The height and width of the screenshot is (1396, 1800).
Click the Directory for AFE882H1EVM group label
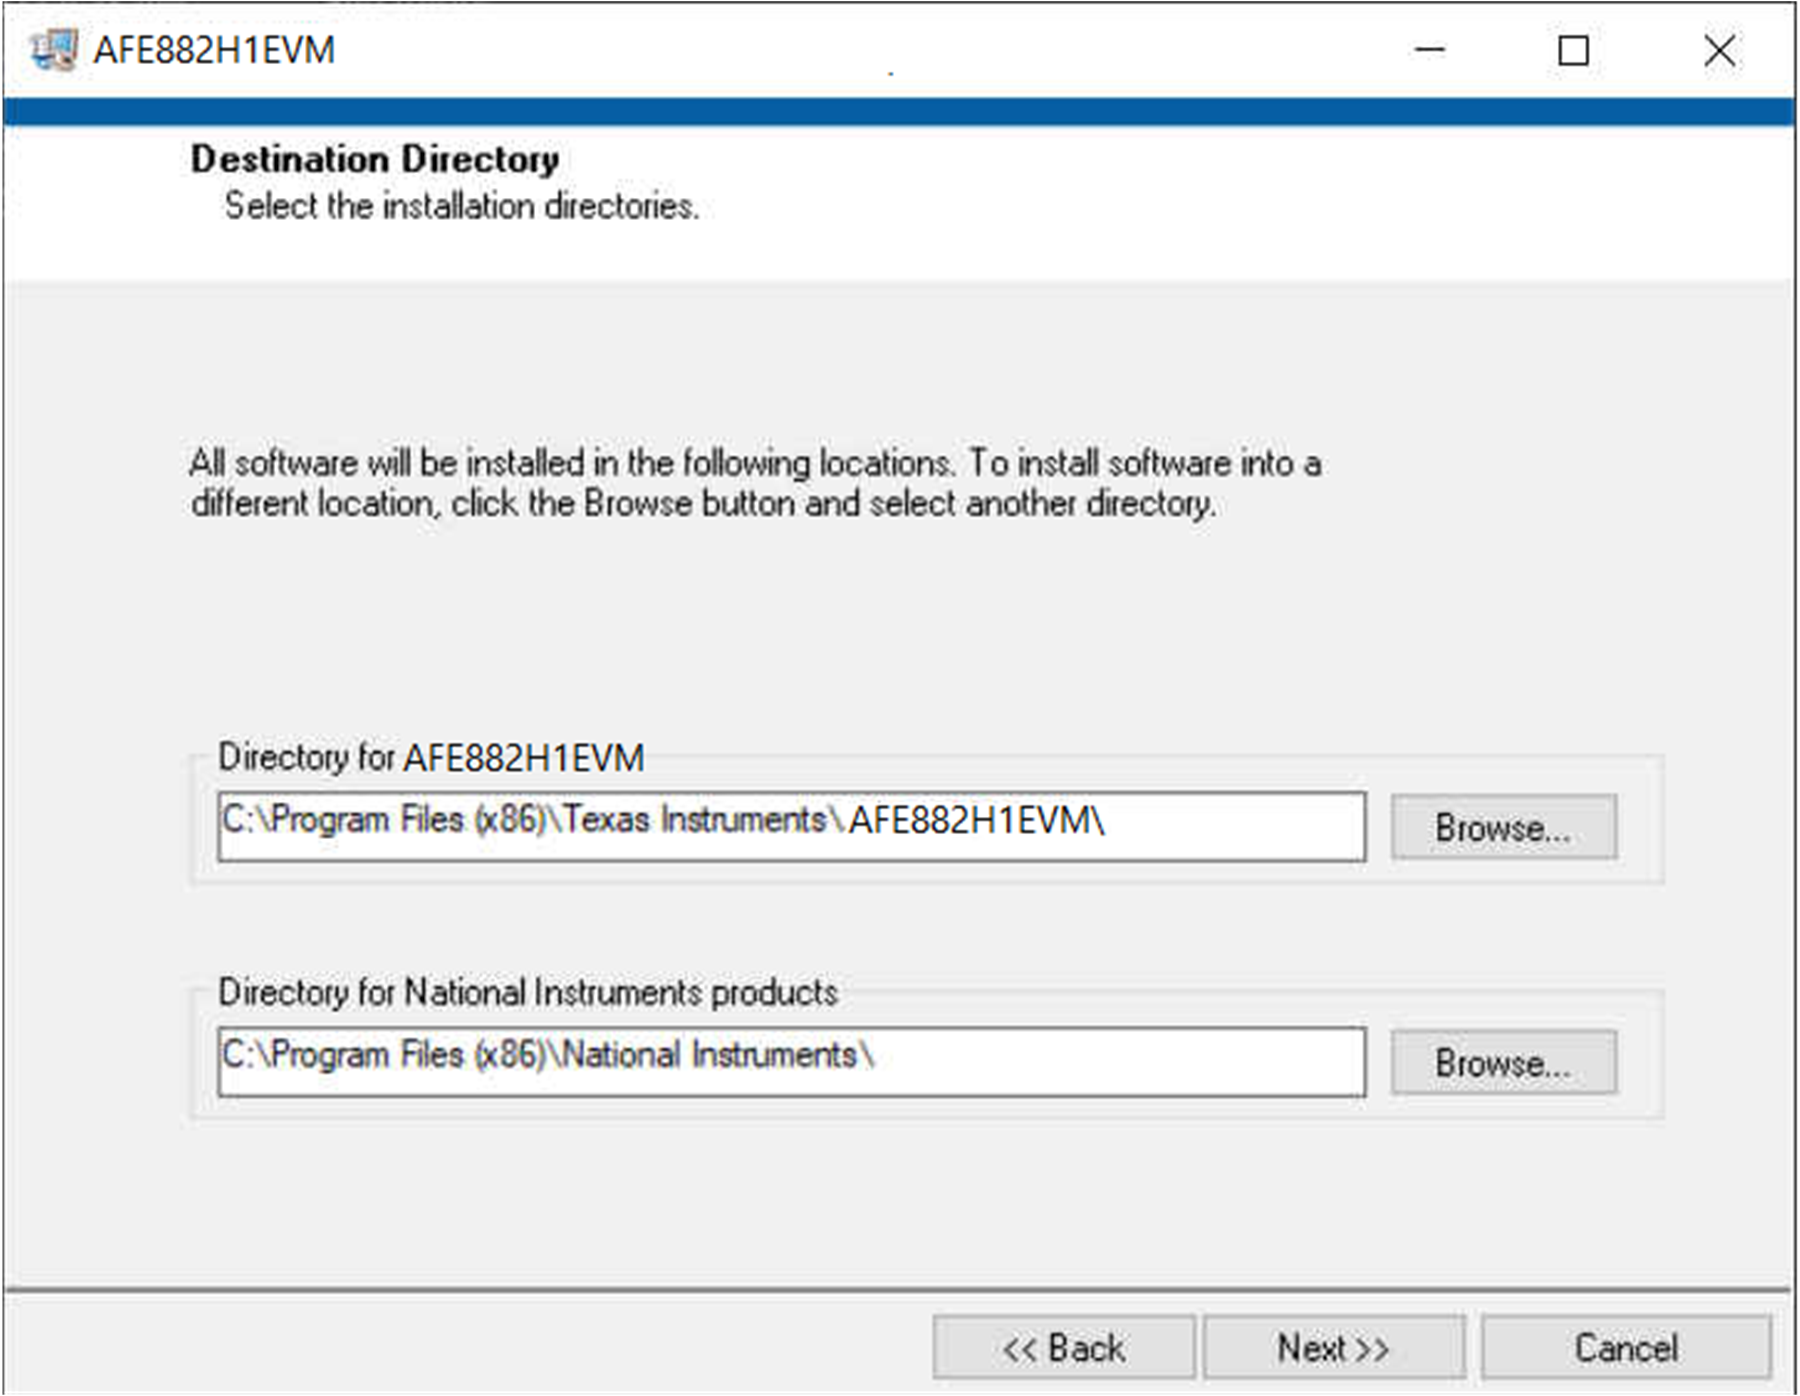(x=432, y=757)
